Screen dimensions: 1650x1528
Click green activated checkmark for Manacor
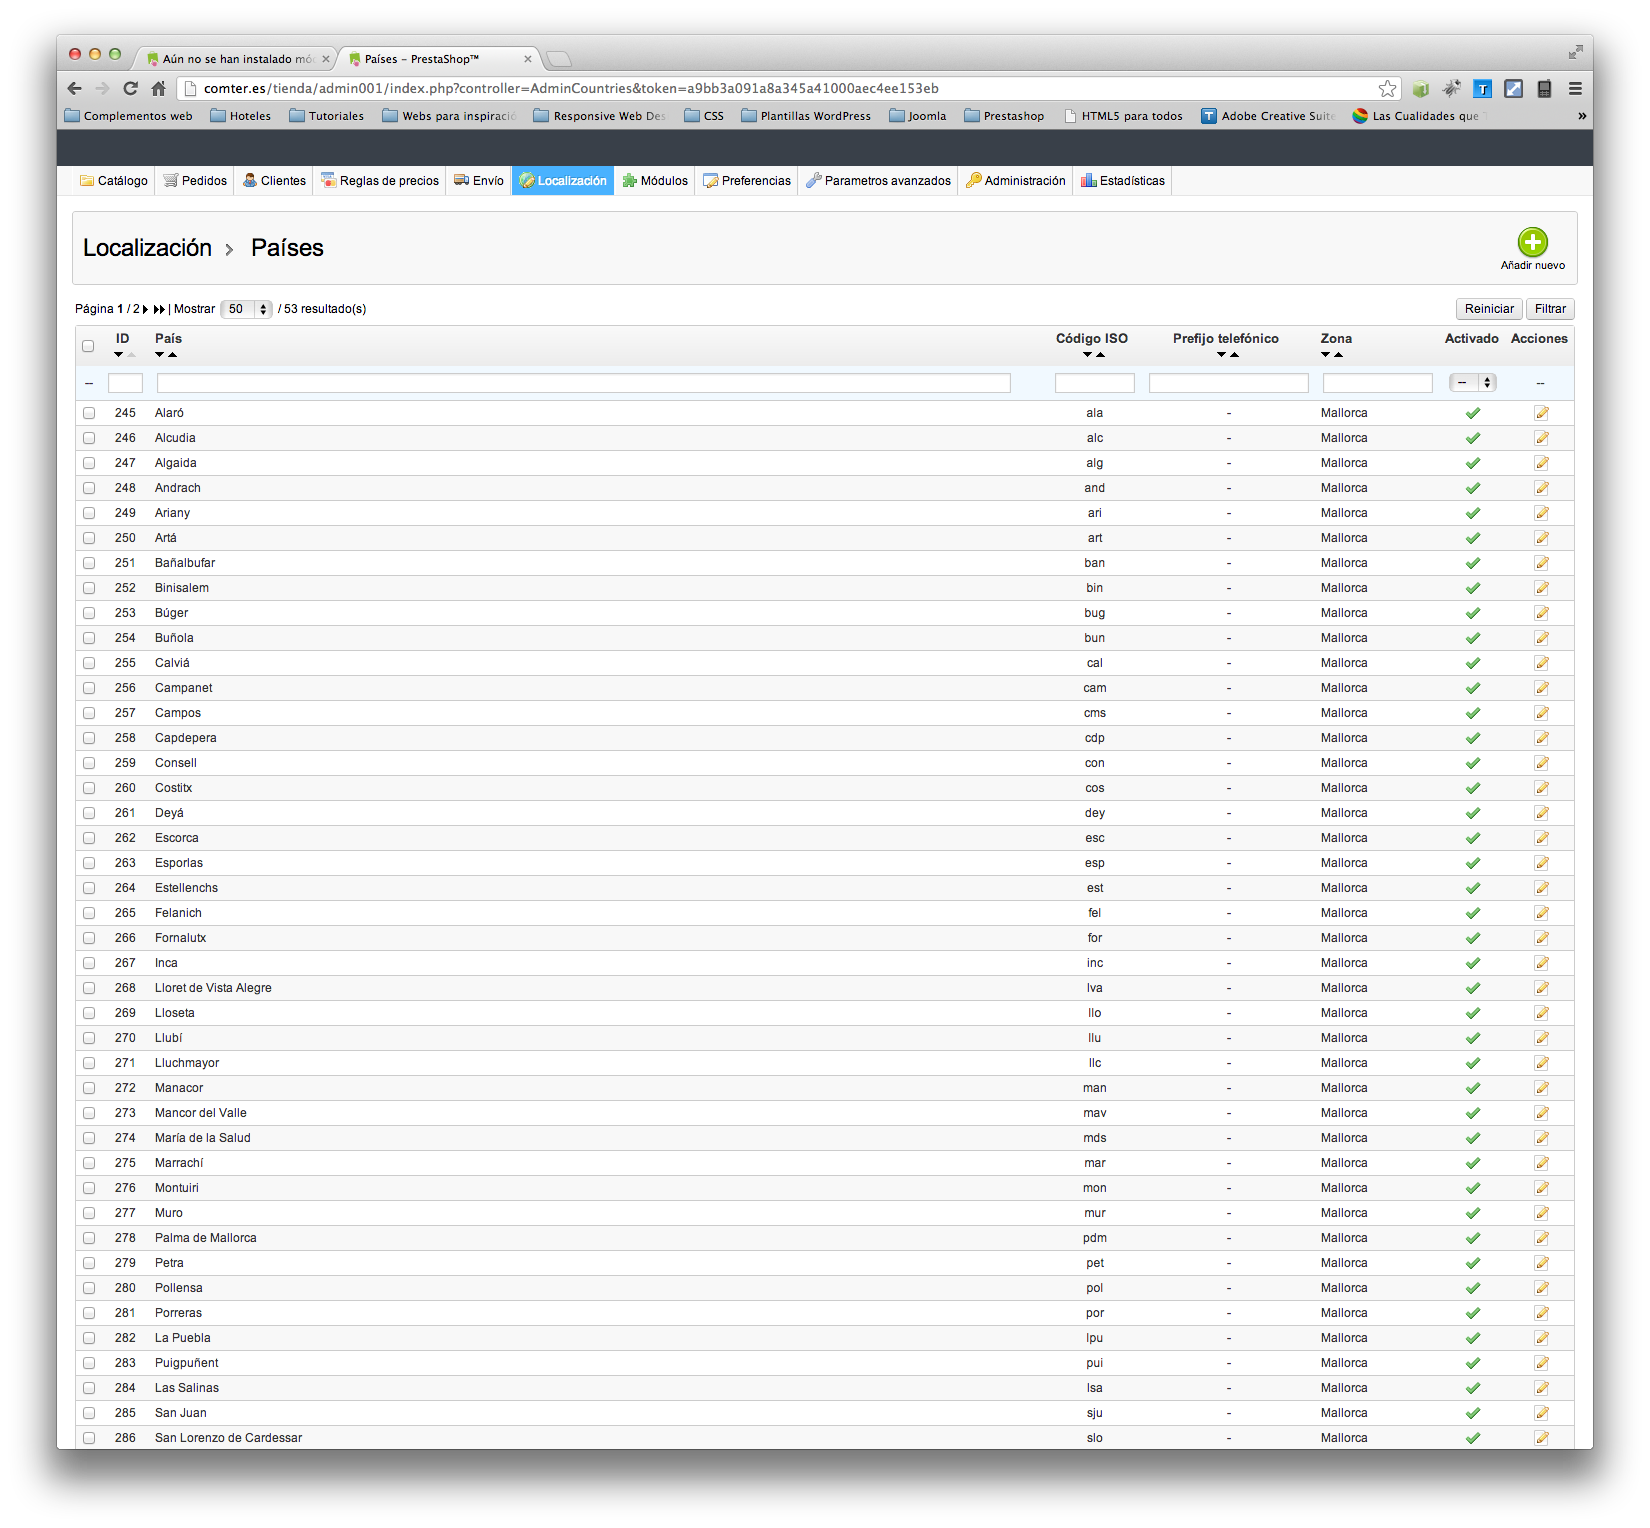1472,1088
